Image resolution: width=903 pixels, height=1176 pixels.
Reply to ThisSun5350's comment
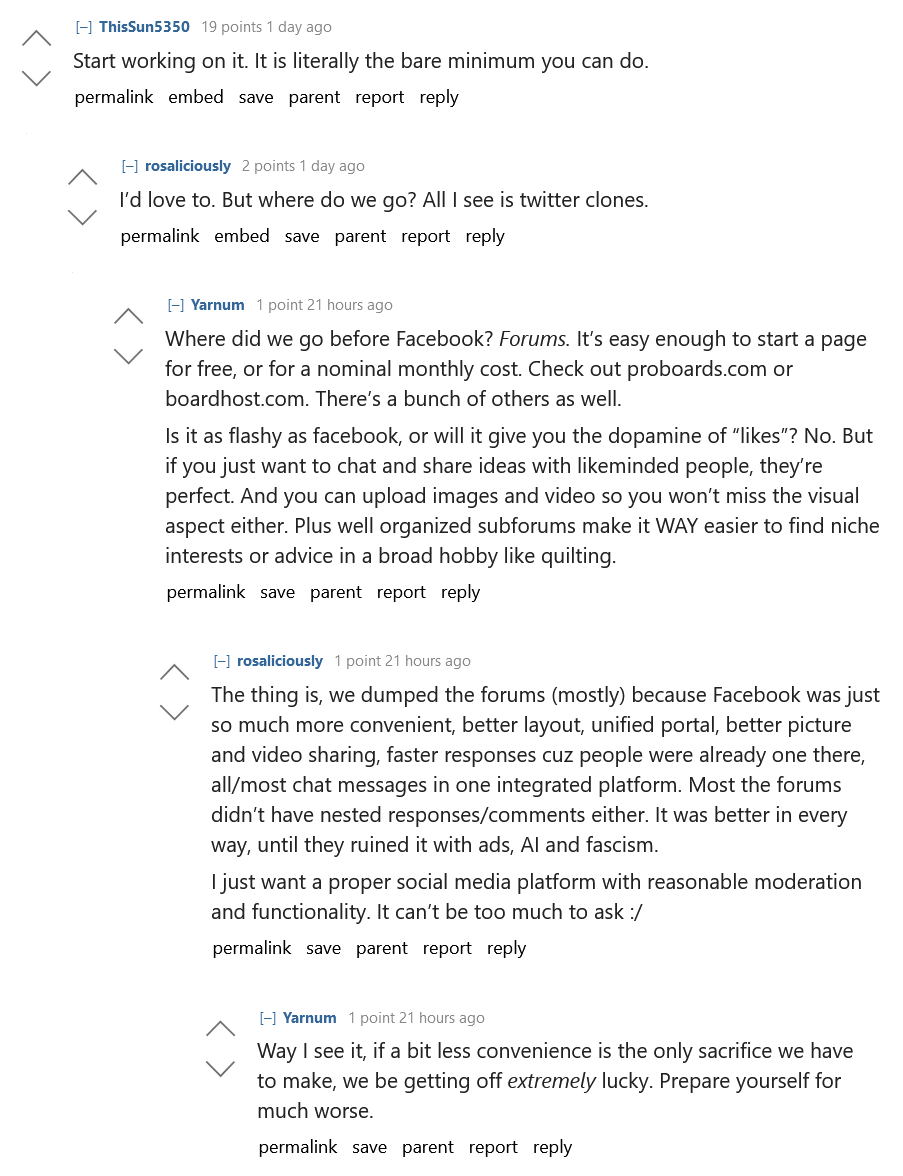(439, 97)
